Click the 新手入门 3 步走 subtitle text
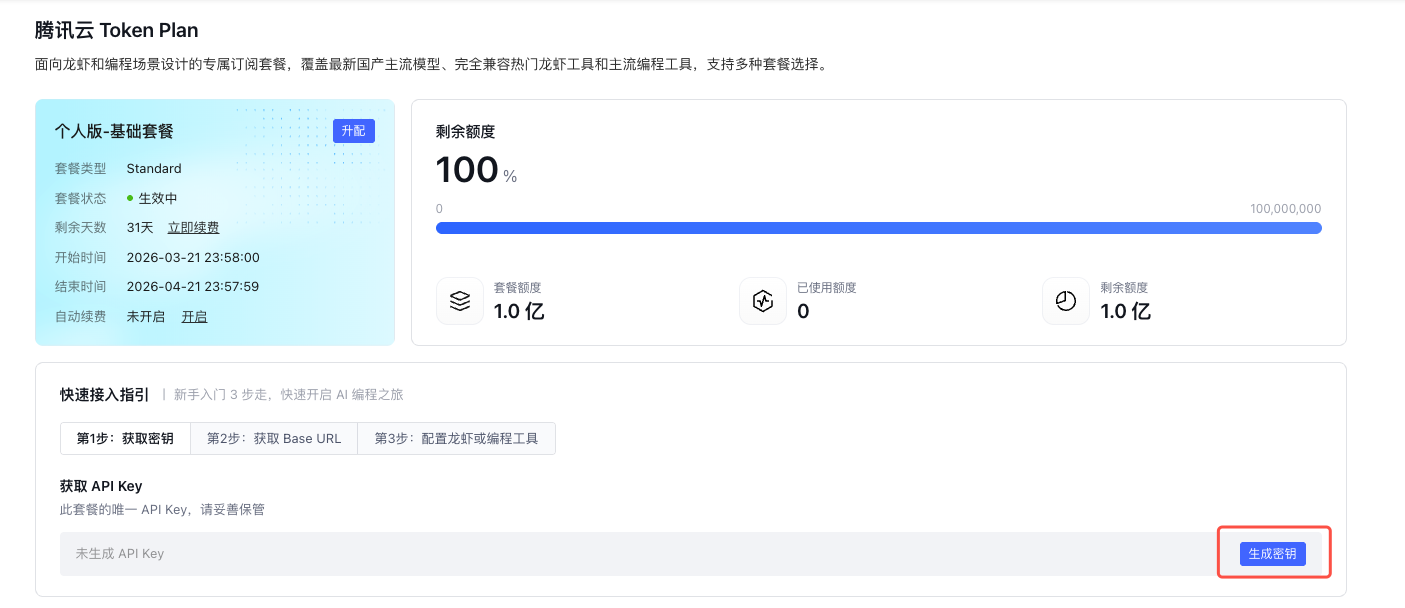Screen dimensions: 1405x608 [x=288, y=395]
